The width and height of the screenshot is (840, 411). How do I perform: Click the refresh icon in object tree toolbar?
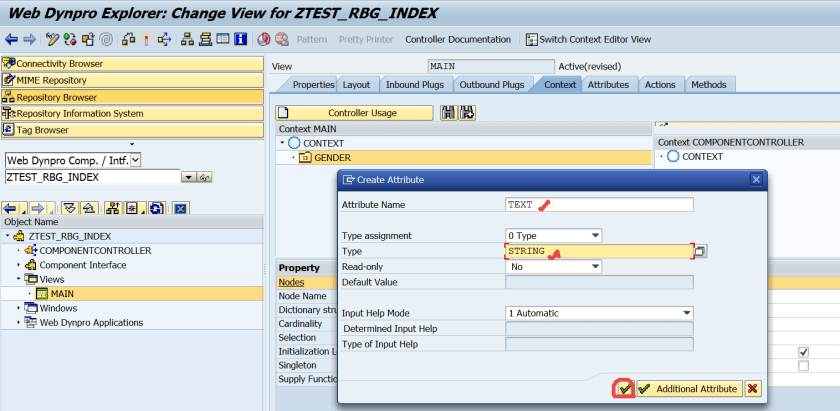(x=156, y=208)
